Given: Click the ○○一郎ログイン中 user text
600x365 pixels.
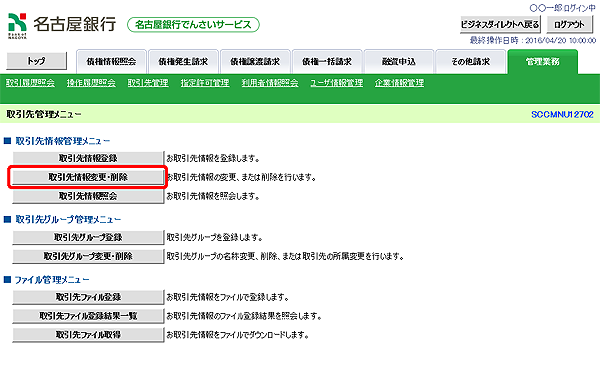Looking at the screenshot, I should (x=562, y=8).
